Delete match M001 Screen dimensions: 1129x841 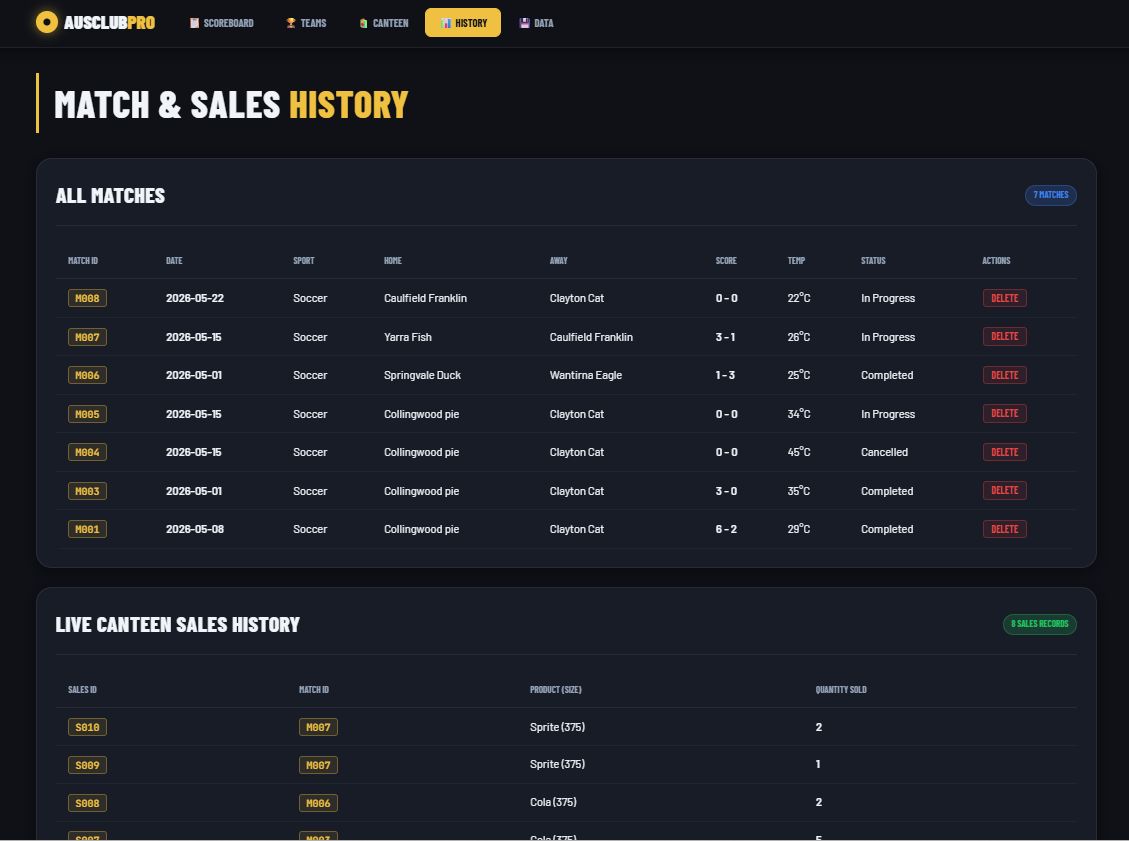pyautogui.click(x=1004, y=529)
